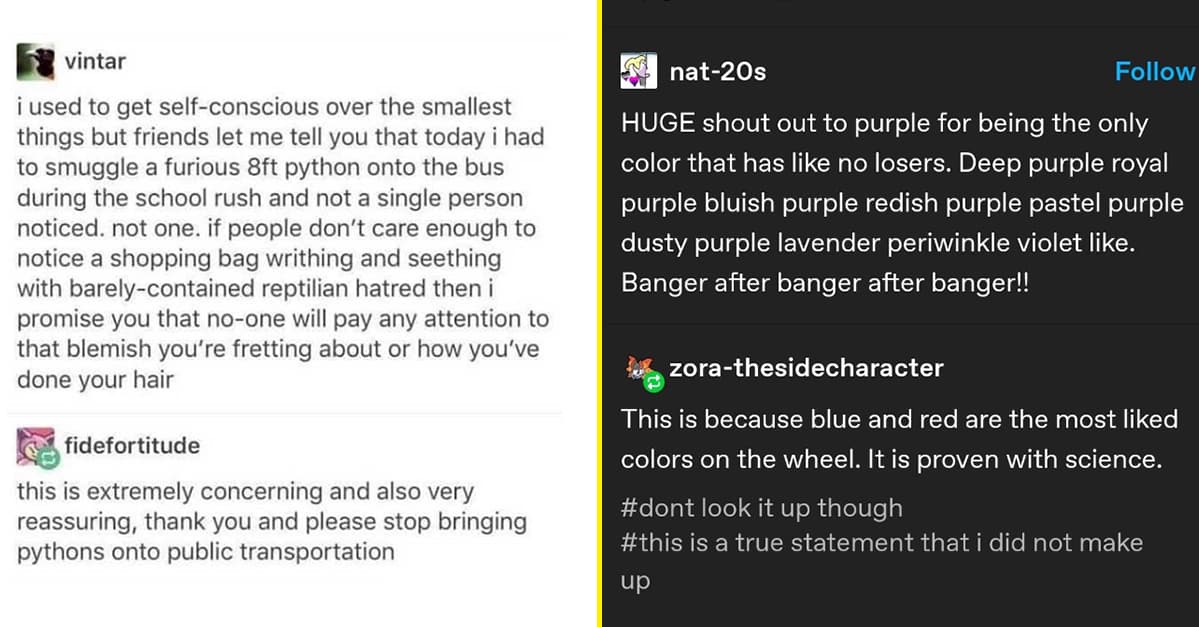Follow the nat-20s blog

coord(1155,72)
